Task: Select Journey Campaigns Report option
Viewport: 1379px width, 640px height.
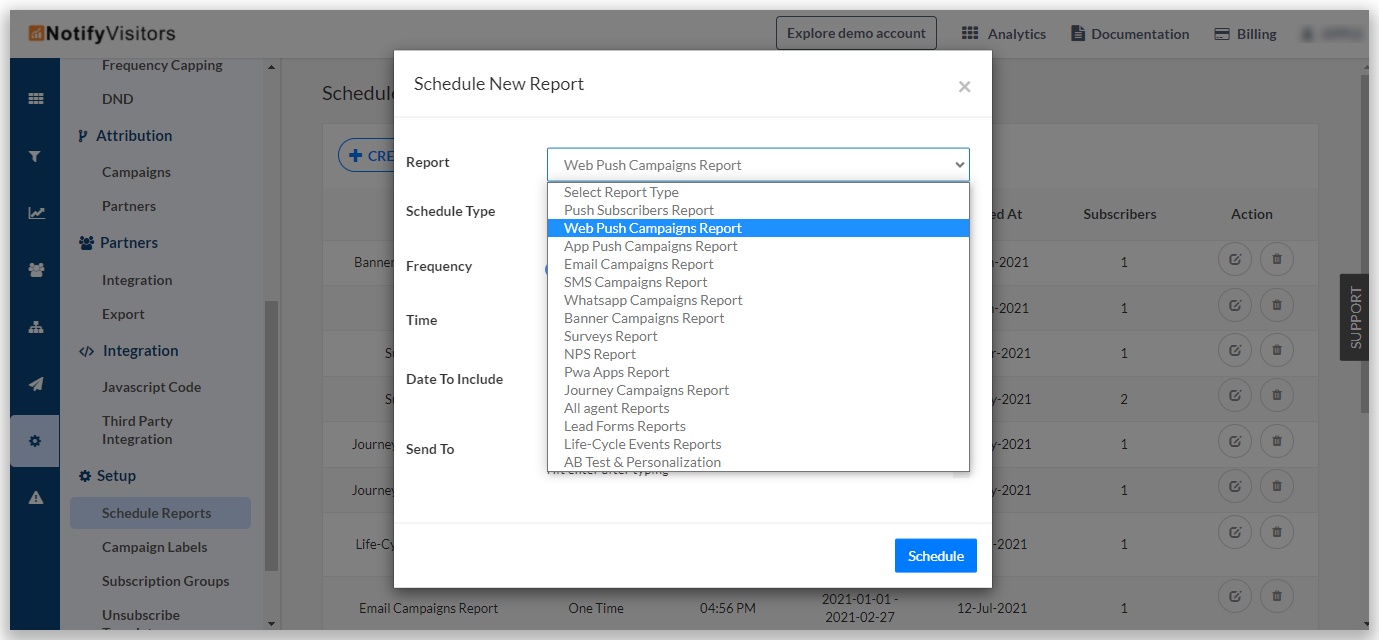Action: pos(758,390)
